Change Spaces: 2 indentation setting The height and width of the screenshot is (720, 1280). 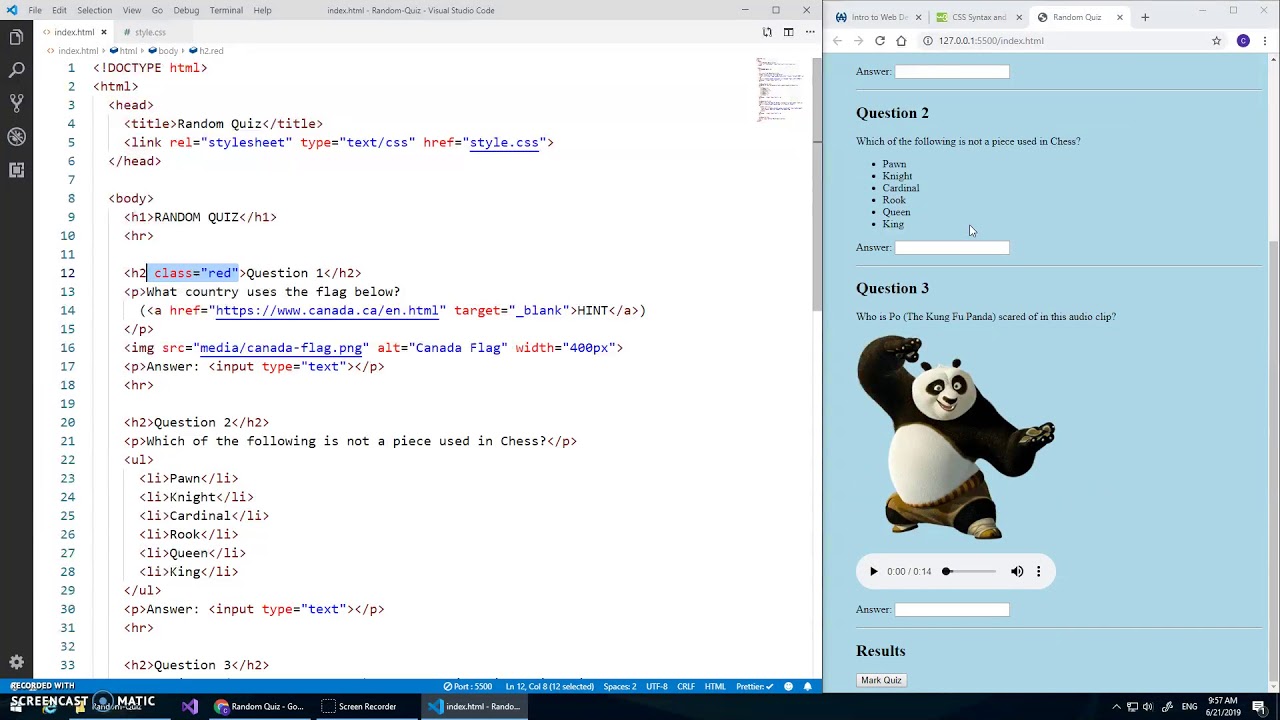[620, 687]
